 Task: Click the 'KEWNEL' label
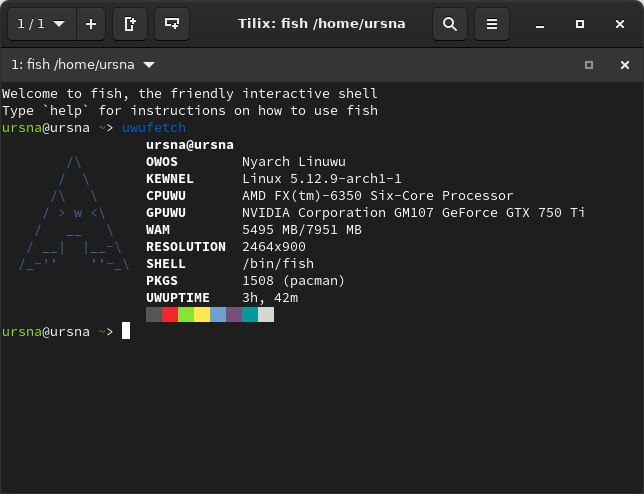pyautogui.click(x=170, y=179)
